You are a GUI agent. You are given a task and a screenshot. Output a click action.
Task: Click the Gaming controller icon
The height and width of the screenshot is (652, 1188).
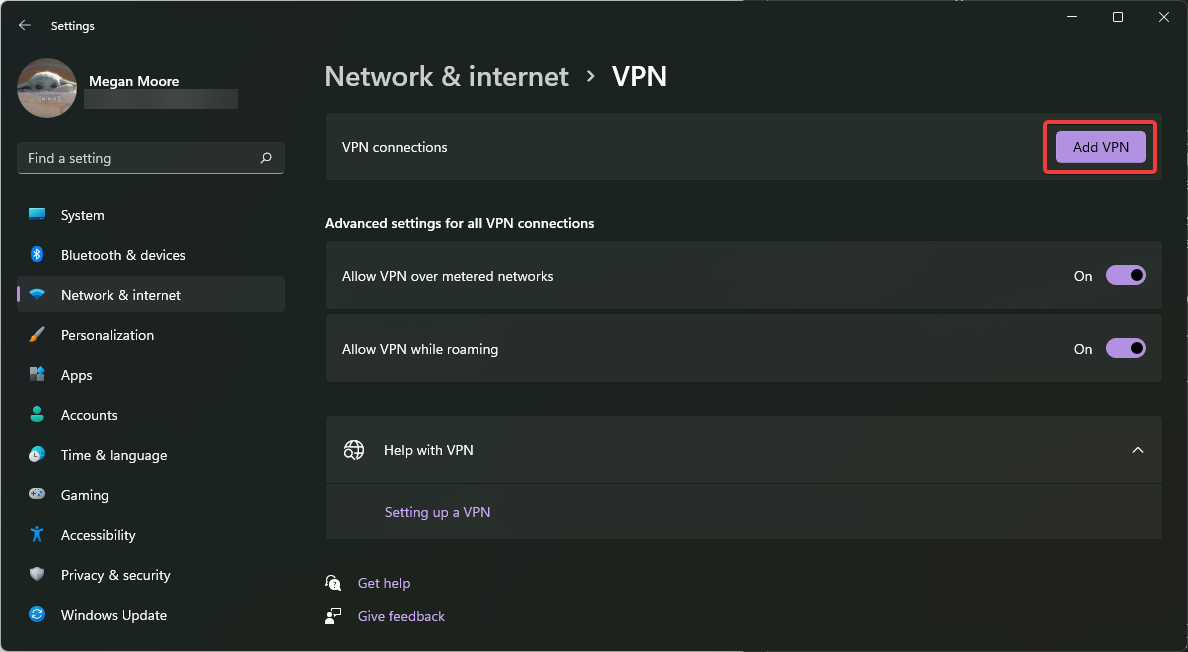point(37,494)
